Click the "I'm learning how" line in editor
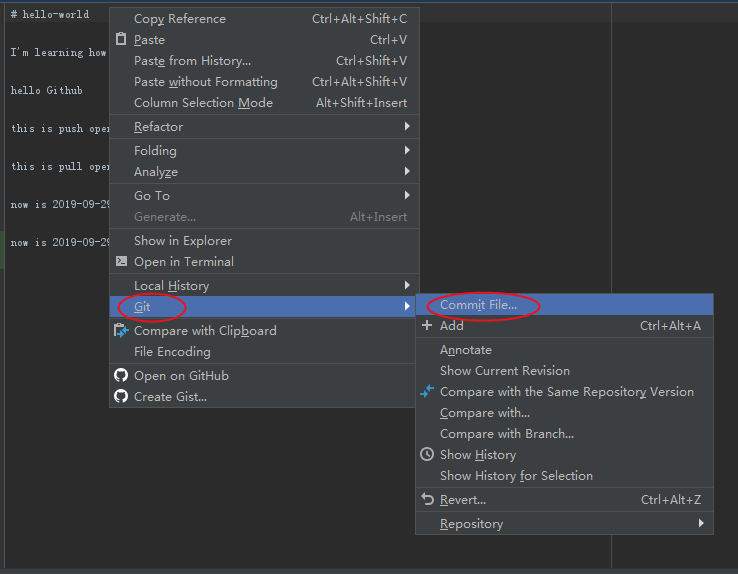 59,52
